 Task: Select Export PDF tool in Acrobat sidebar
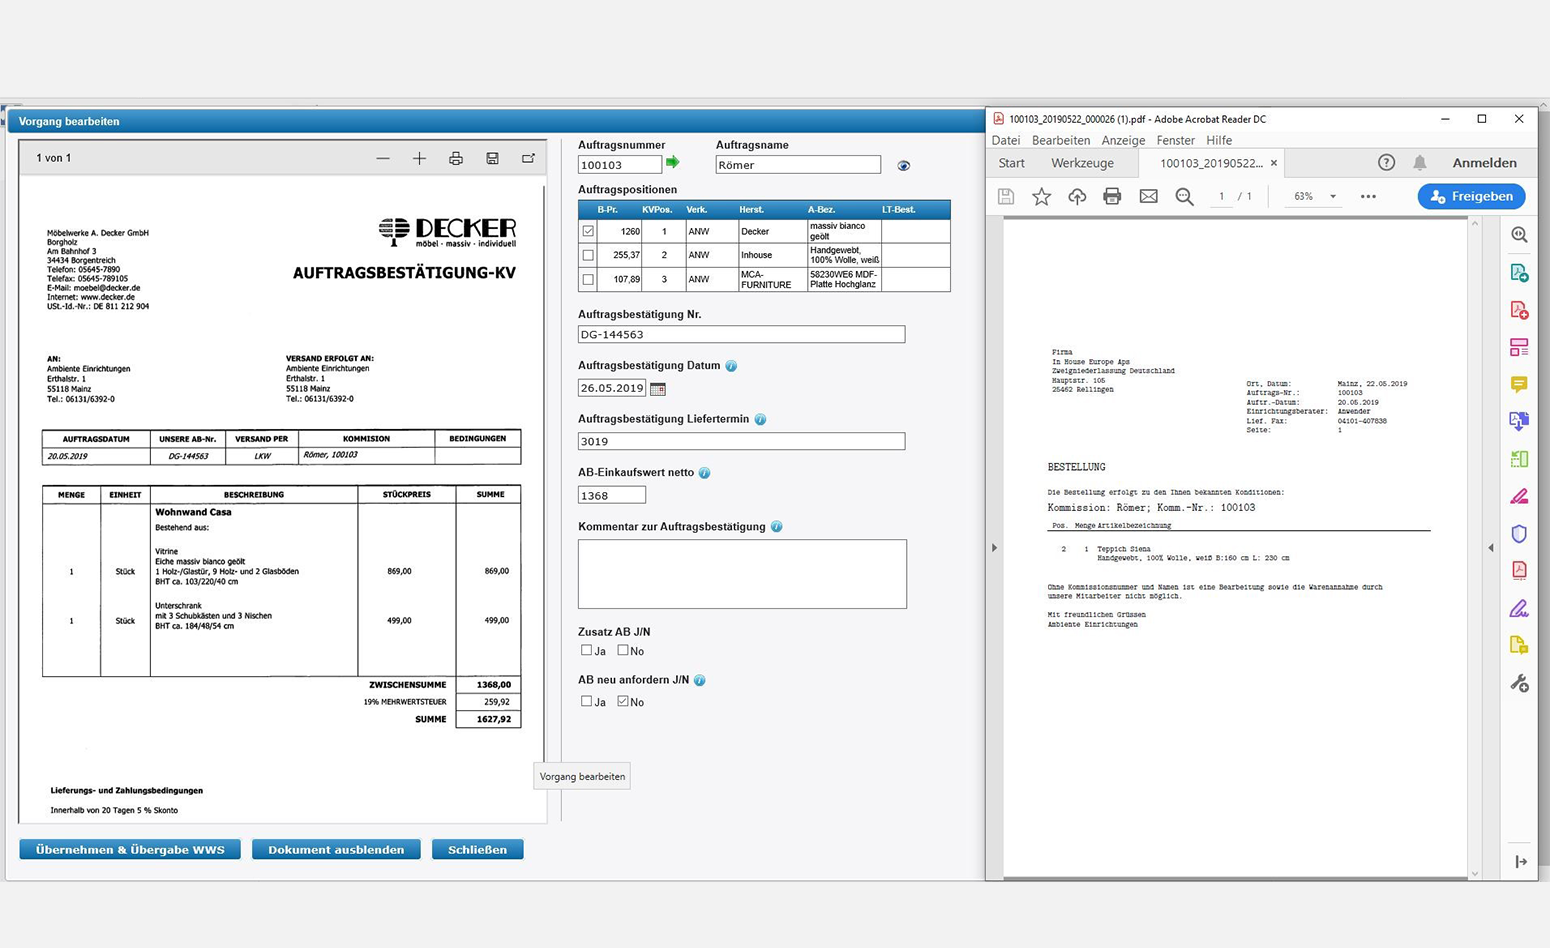[x=1519, y=273]
